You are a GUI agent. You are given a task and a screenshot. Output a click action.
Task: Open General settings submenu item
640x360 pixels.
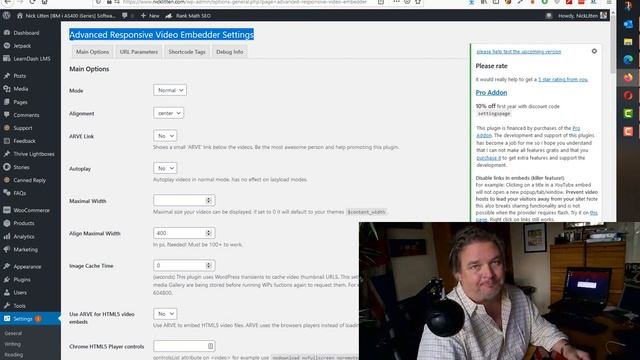coord(13,333)
